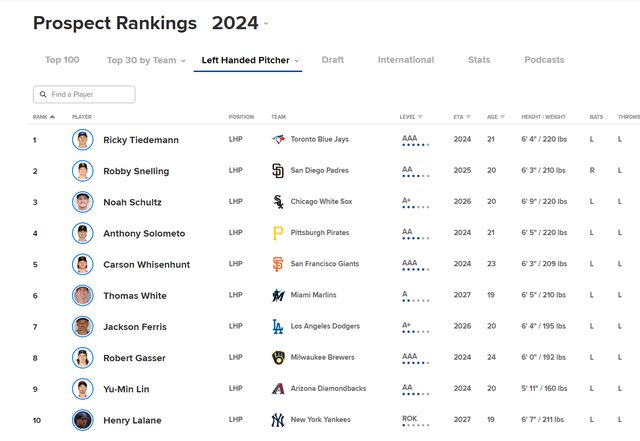Image resolution: width=640 pixels, height=441 pixels.
Task: Sort table by Rank column header
Action: coord(43,117)
